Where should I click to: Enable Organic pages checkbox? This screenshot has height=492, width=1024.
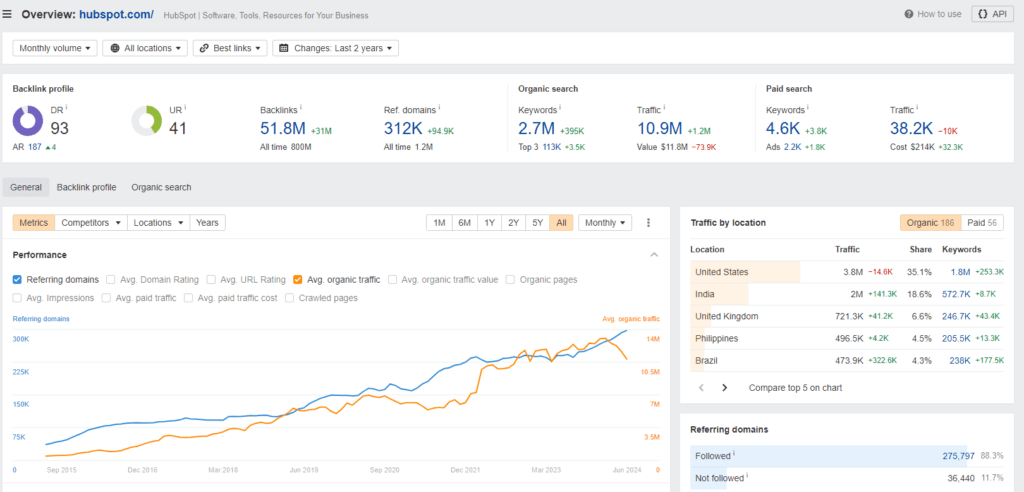click(x=511, y=280)
